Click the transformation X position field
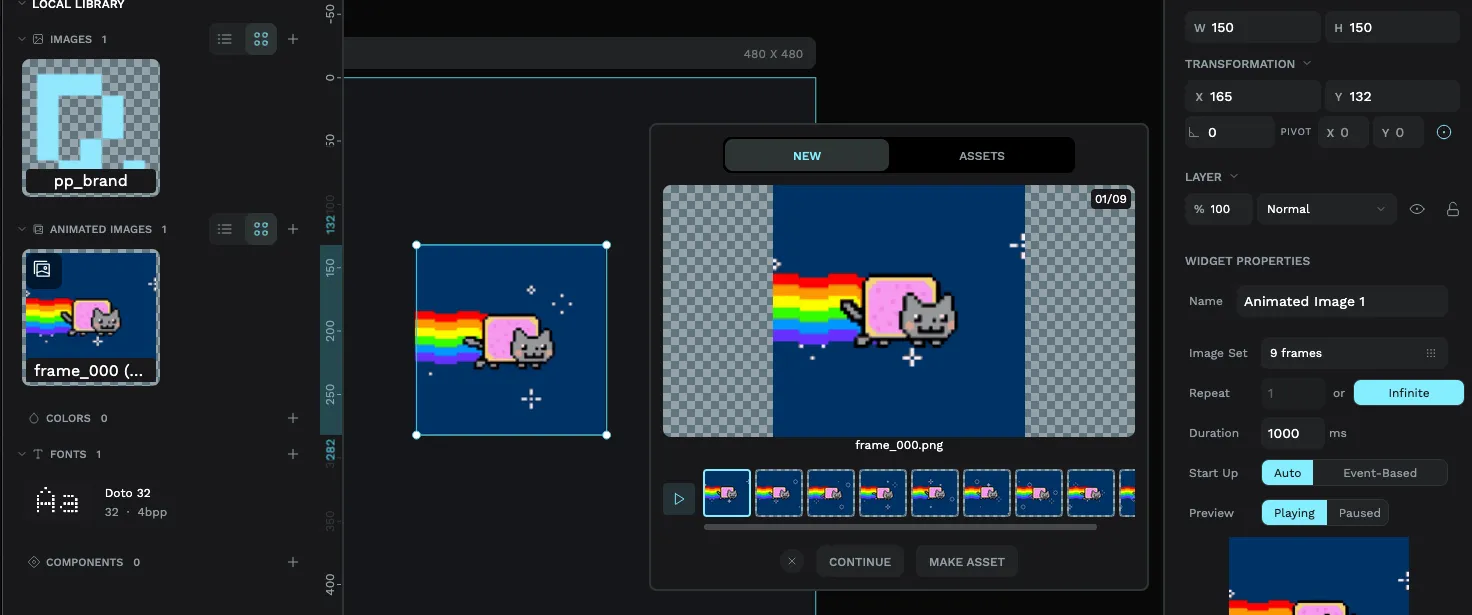This screenshot has width=1472, height=615. [1252, 97]
